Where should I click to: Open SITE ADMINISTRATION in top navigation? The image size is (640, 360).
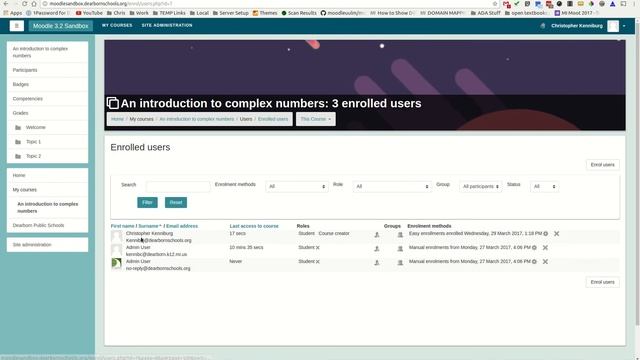tap(167, 25)
